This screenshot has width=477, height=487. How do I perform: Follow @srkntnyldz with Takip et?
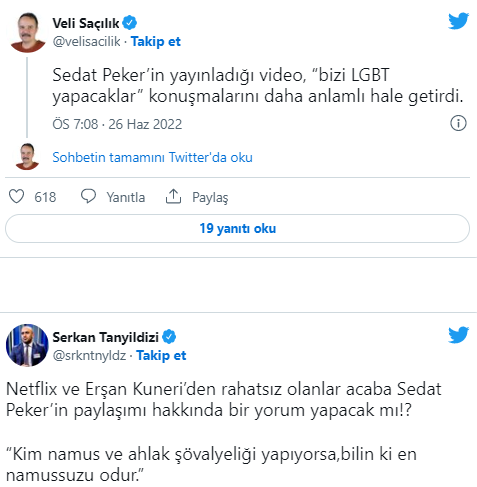[x=161, y=356]
